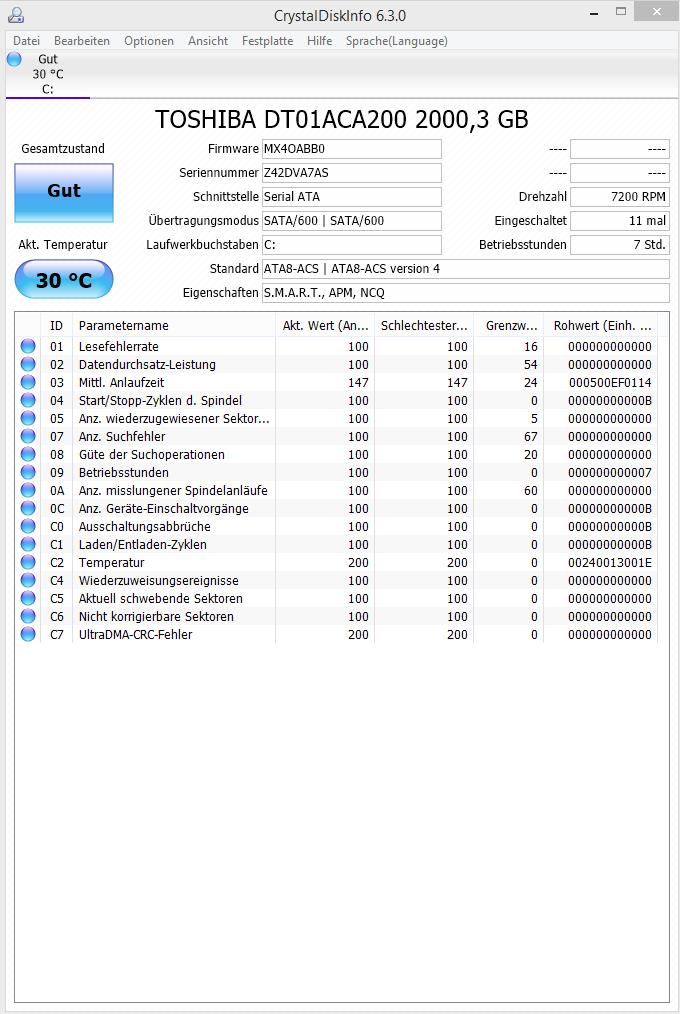680x1014 pixels.
Task: Maximize the CrystalDiskInfo window
Action: coord(621,12)
